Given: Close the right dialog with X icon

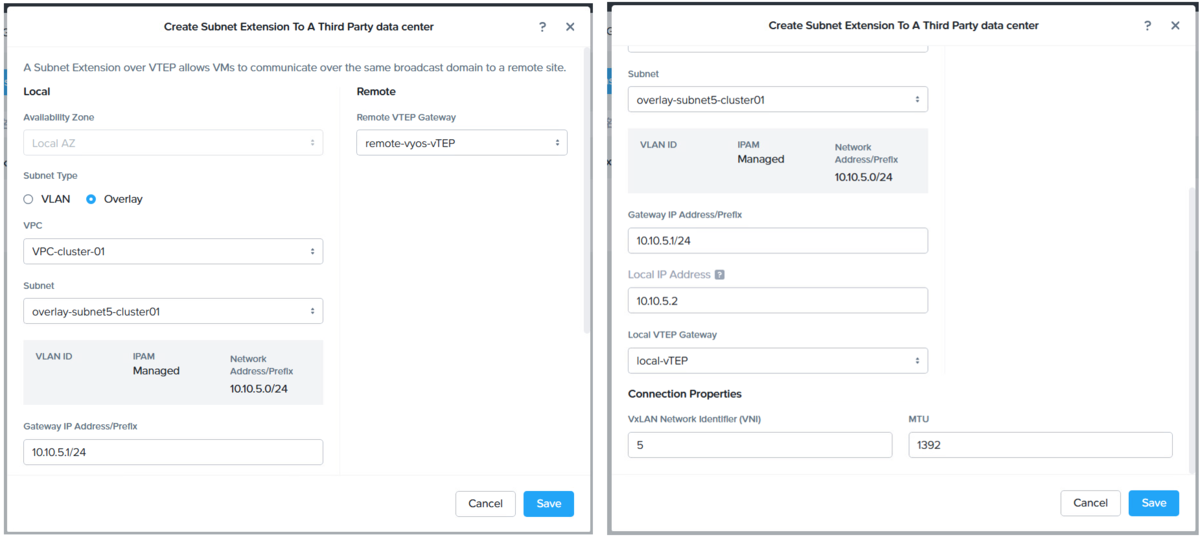Looking at the screenshot, I should [x=1175, y=26].
